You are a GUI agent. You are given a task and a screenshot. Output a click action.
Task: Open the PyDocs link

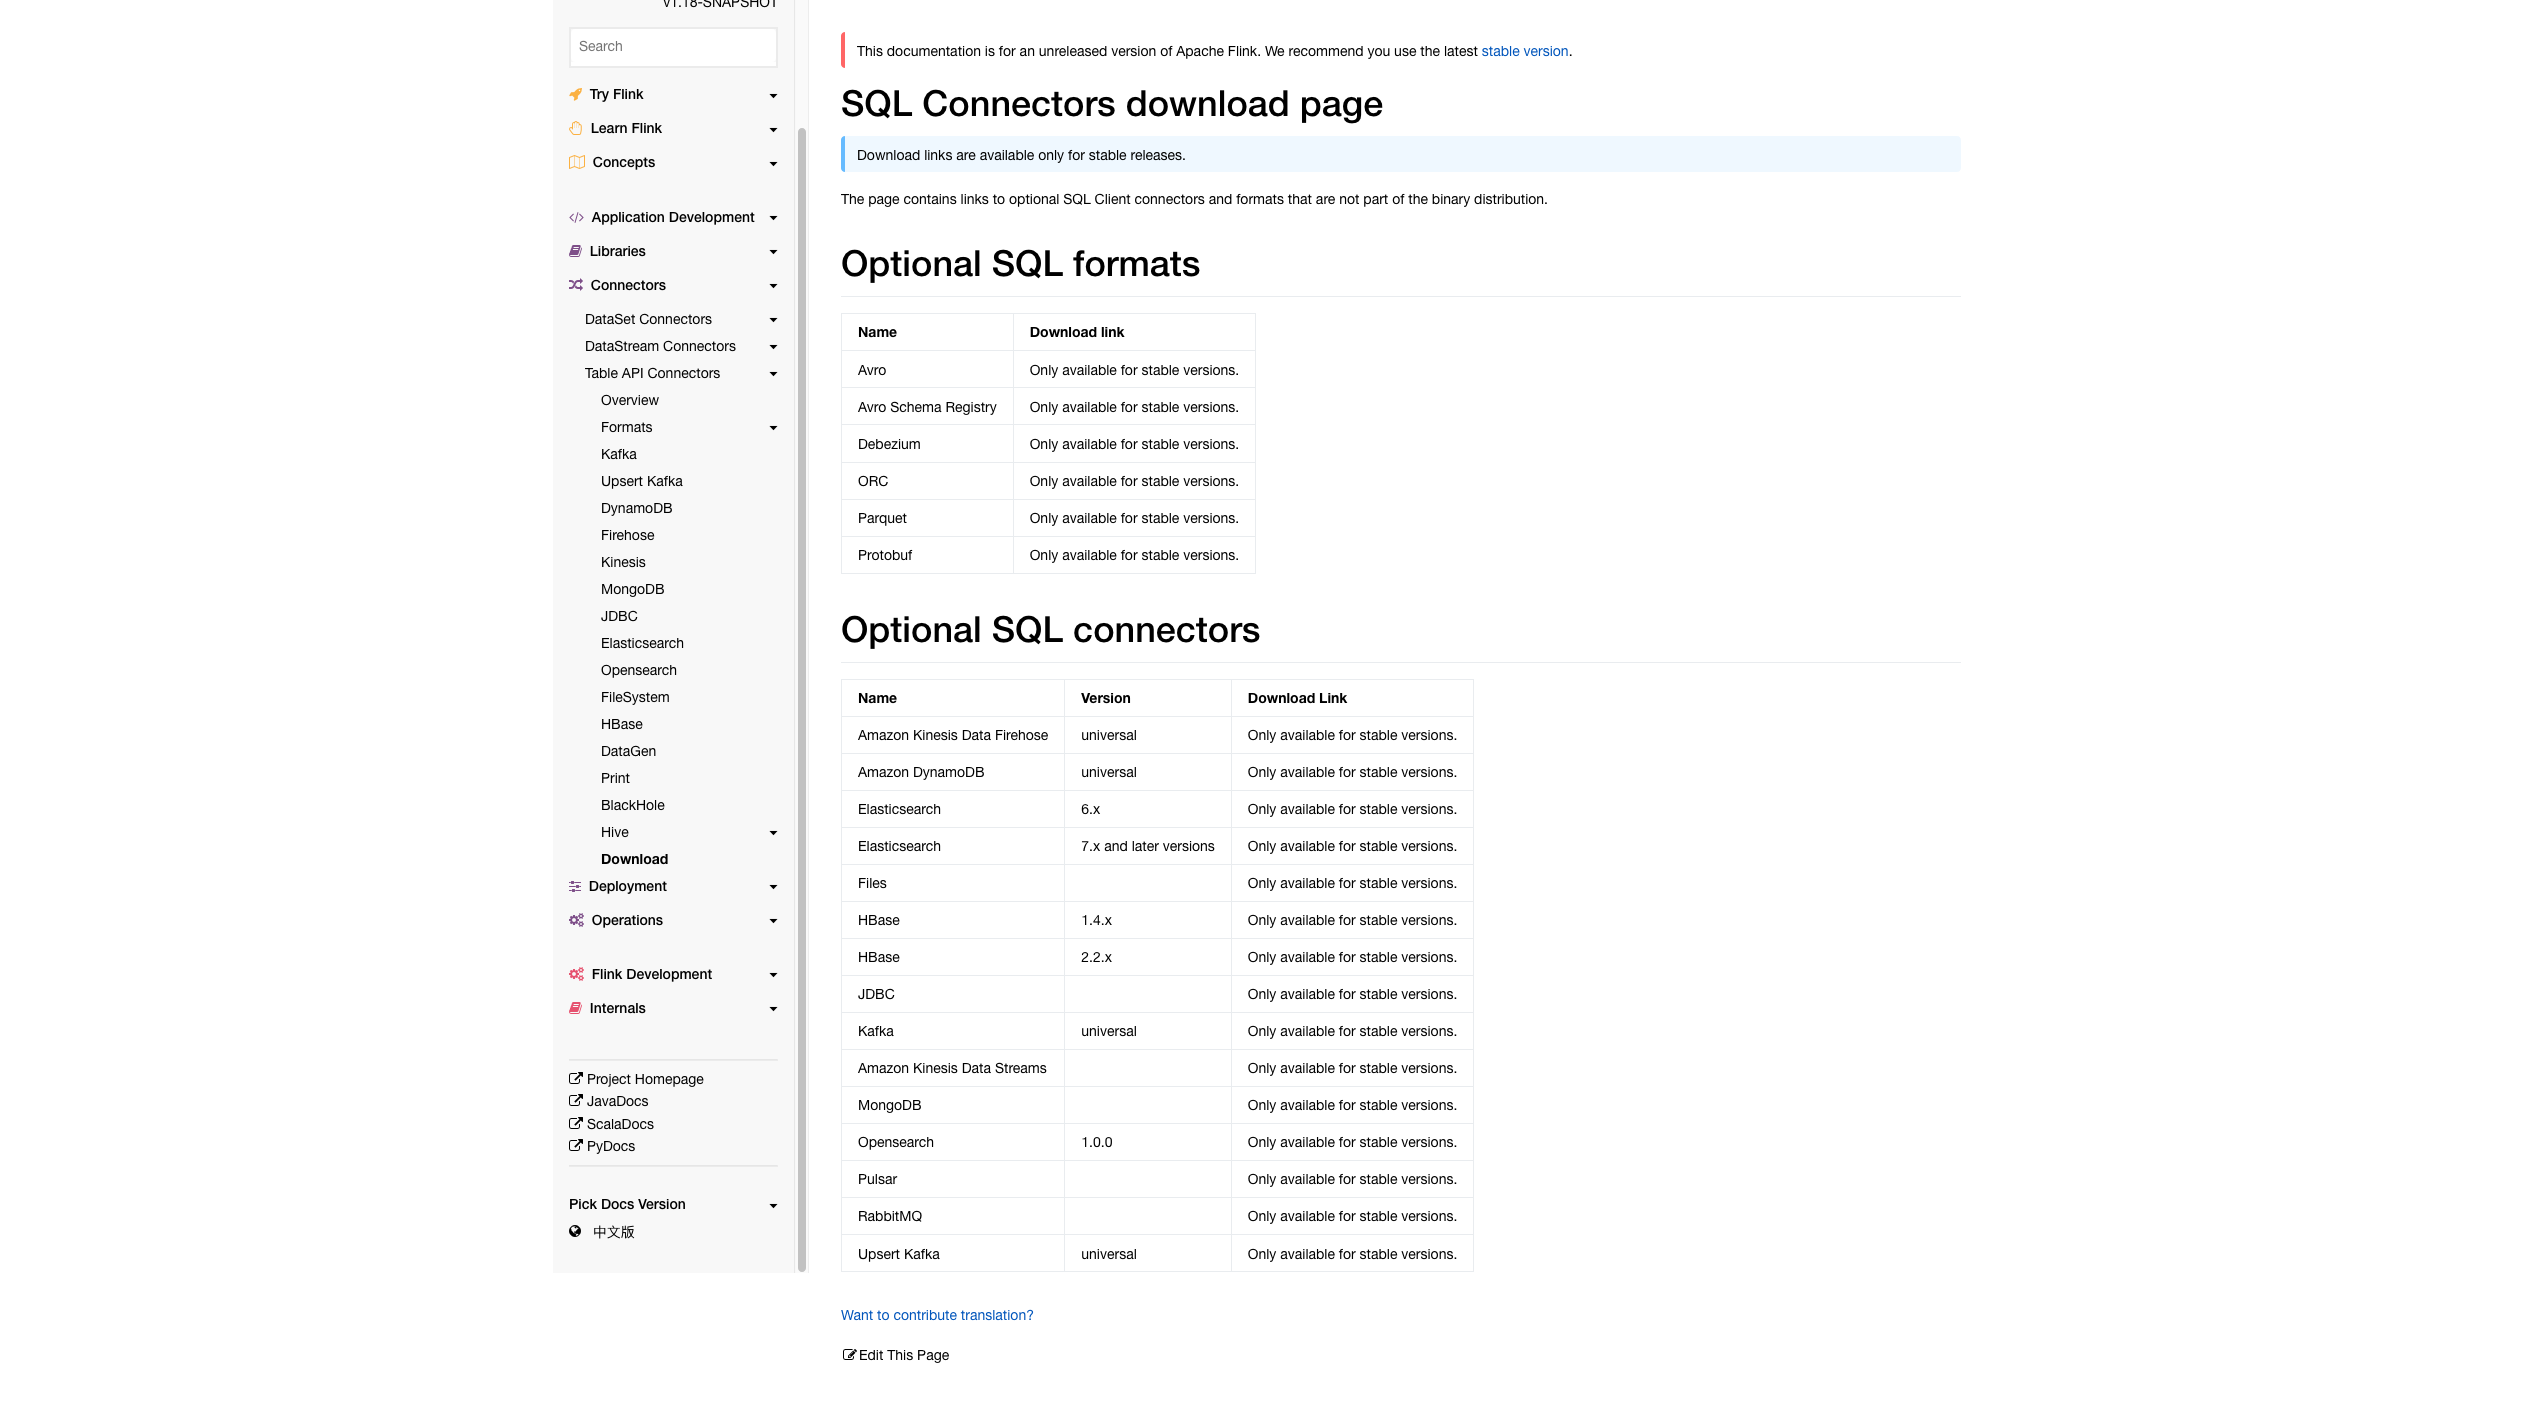(x=610, y=1146)
